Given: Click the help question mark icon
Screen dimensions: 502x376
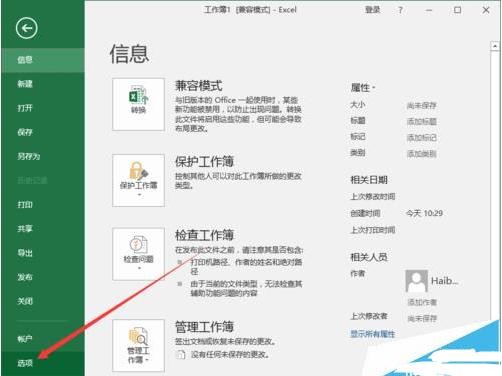Looking at the screenshot, I should tap(400, 10).
